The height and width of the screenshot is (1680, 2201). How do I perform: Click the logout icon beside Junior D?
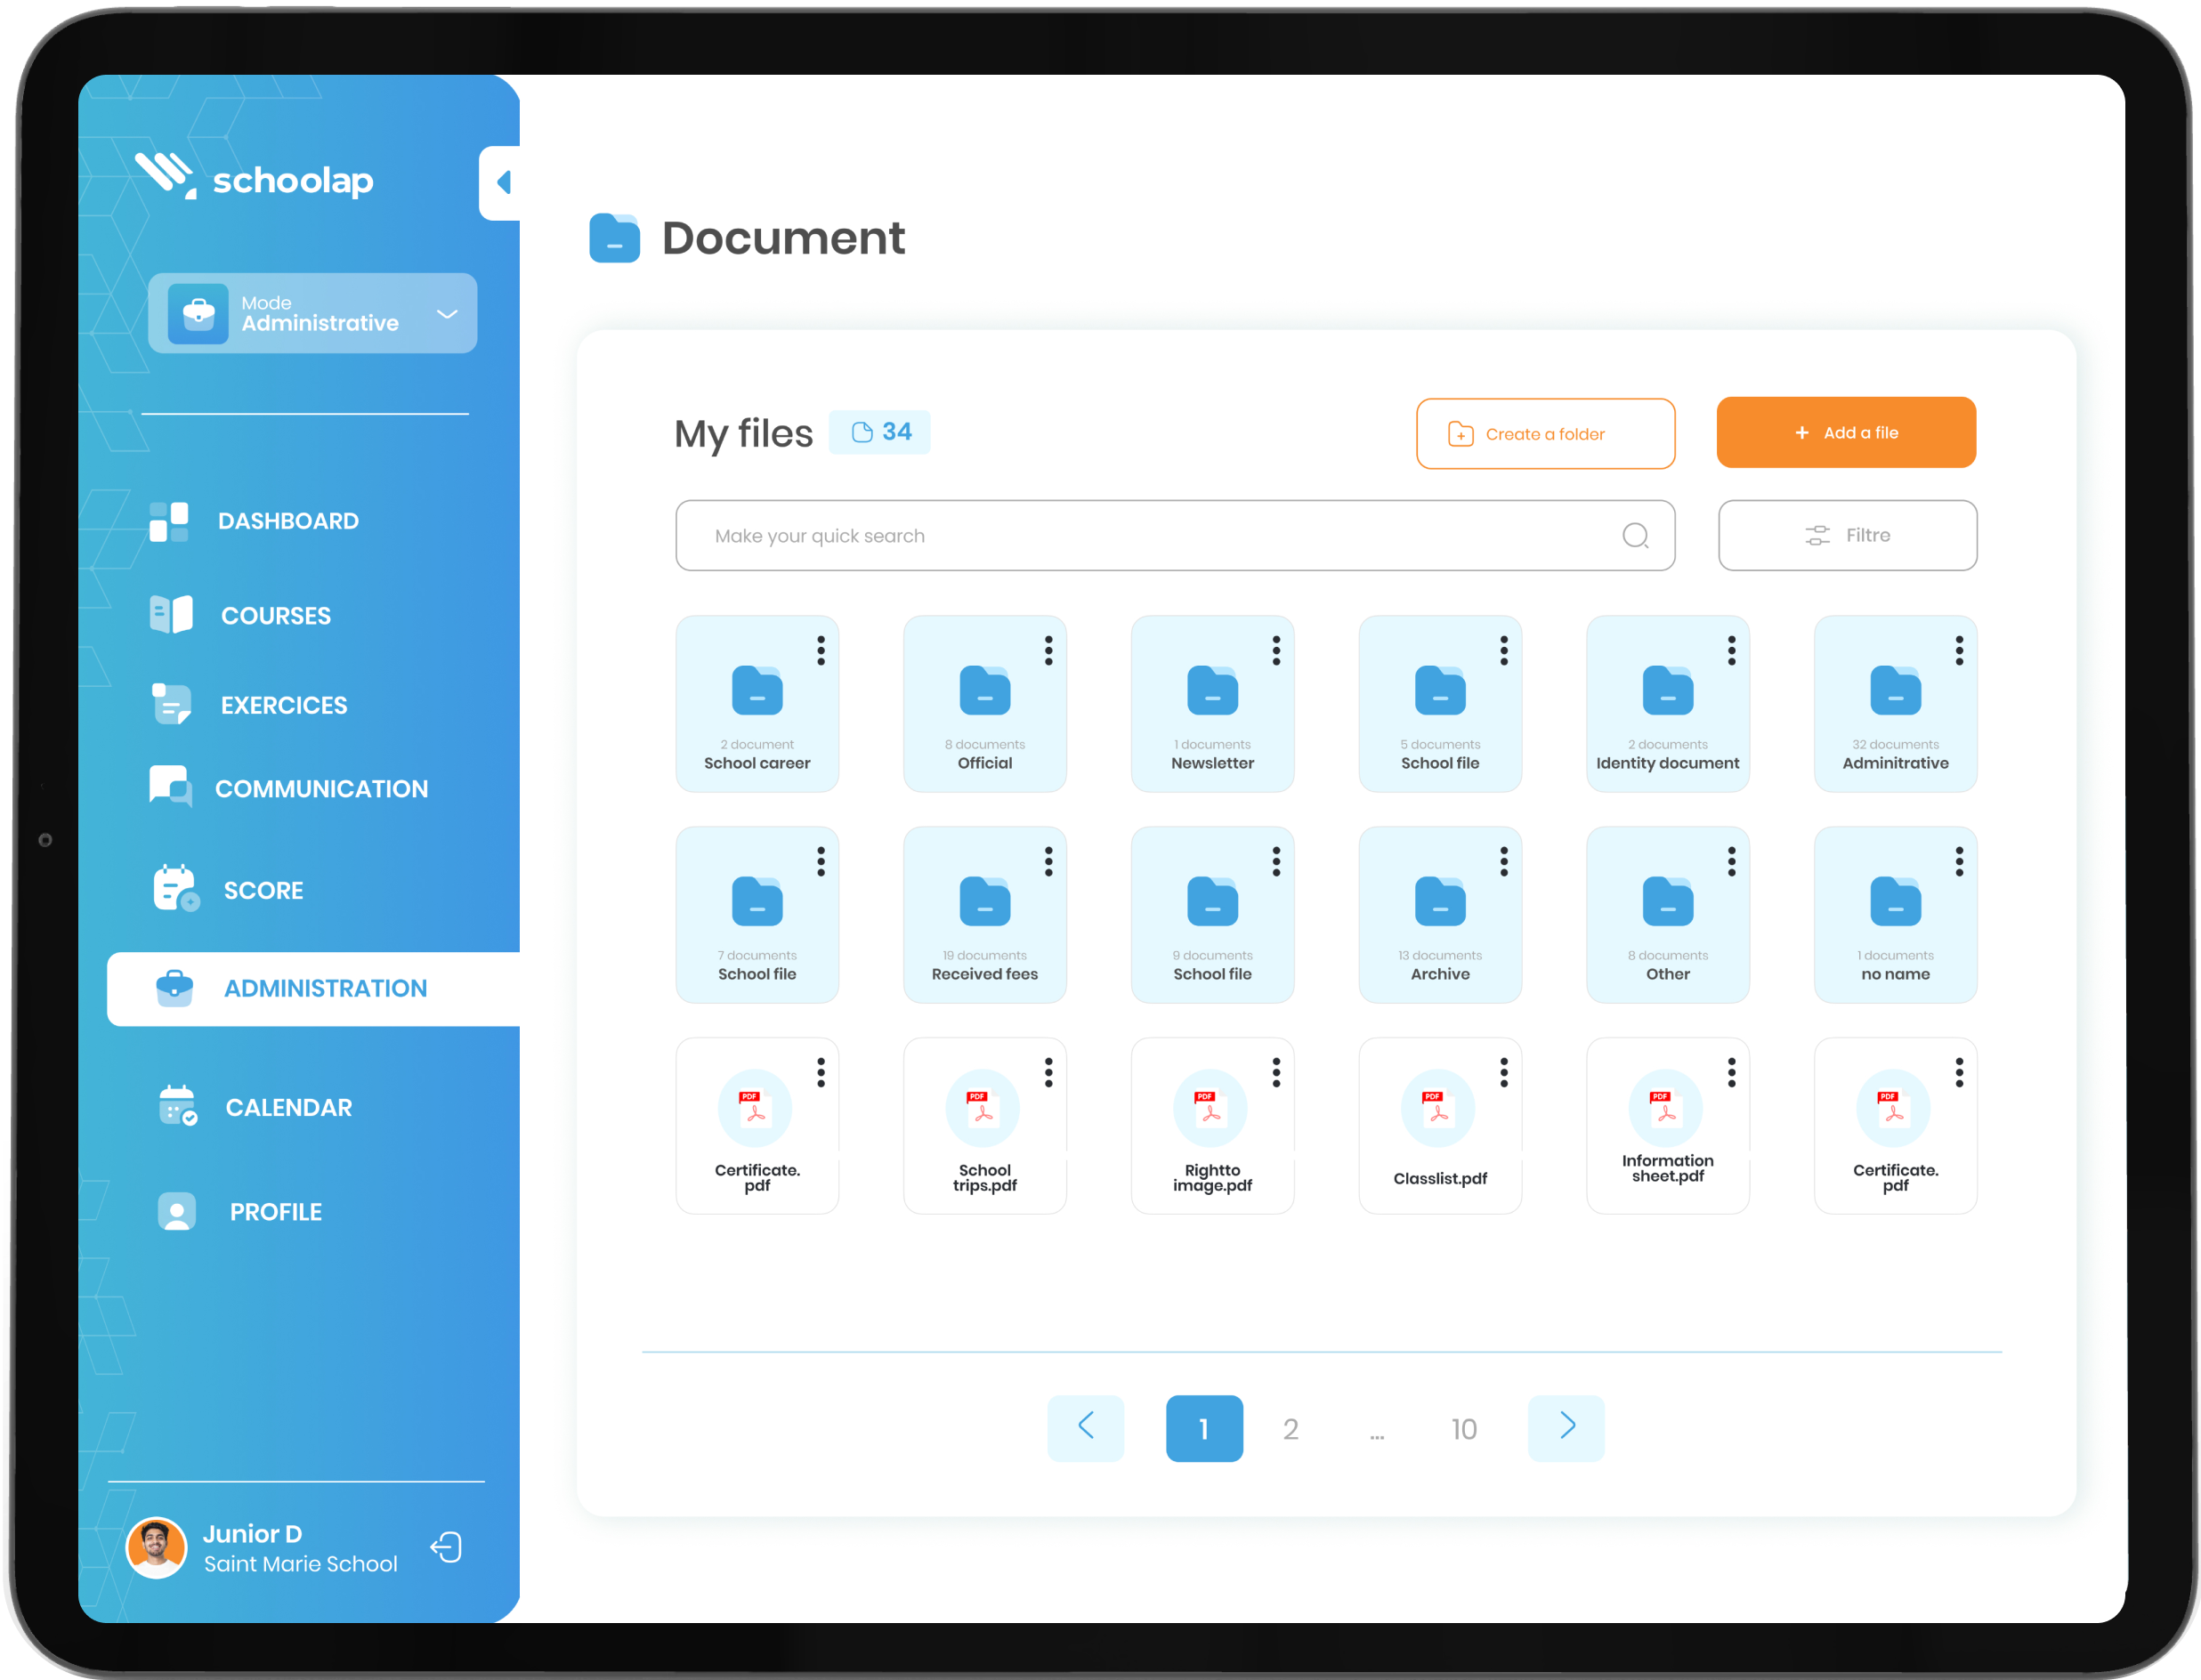(447, 1547)
